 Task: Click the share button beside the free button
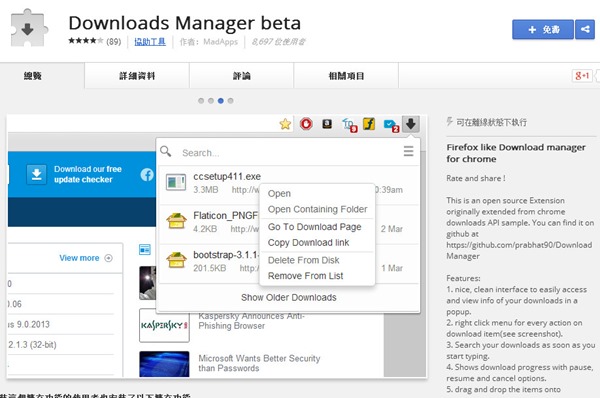click(x=585, y=29)
